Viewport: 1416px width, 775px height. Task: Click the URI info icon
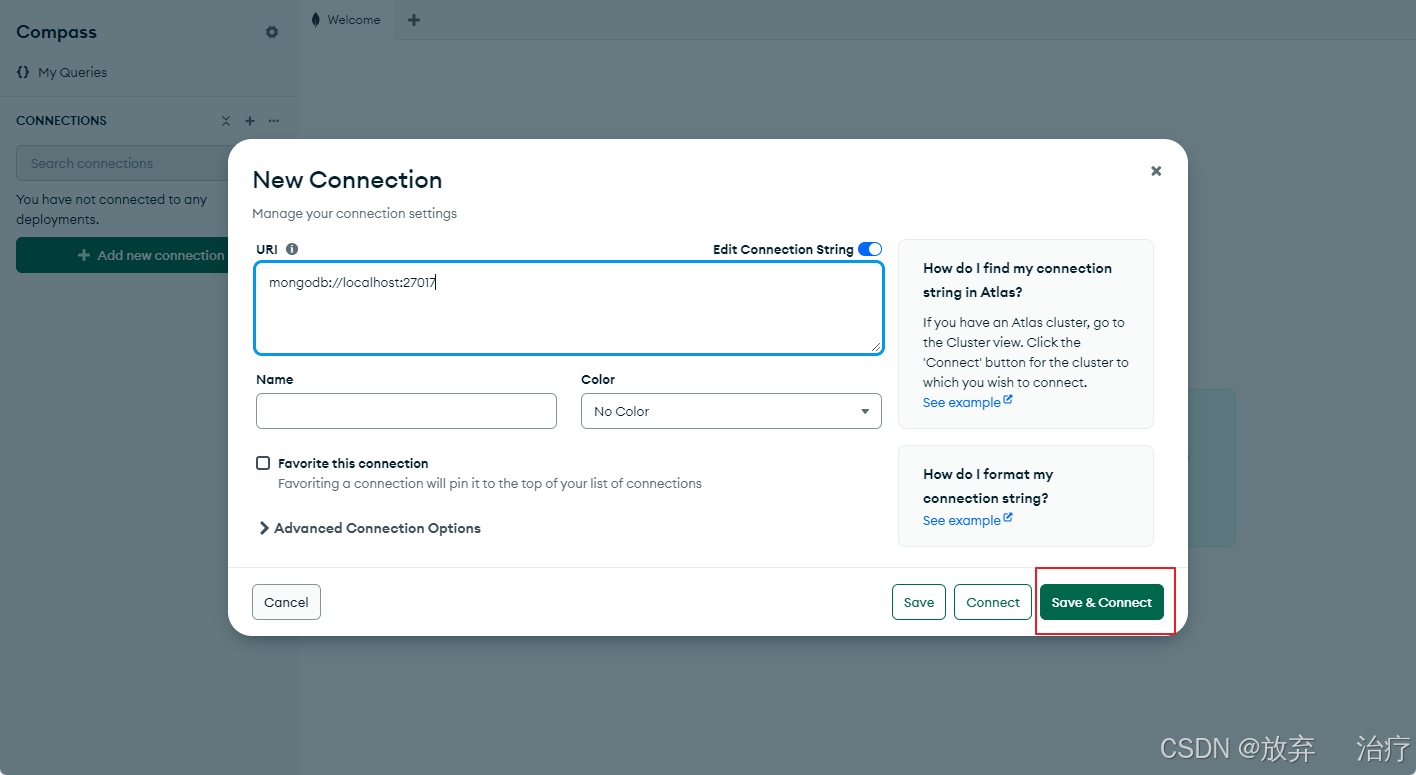point(292,249)
